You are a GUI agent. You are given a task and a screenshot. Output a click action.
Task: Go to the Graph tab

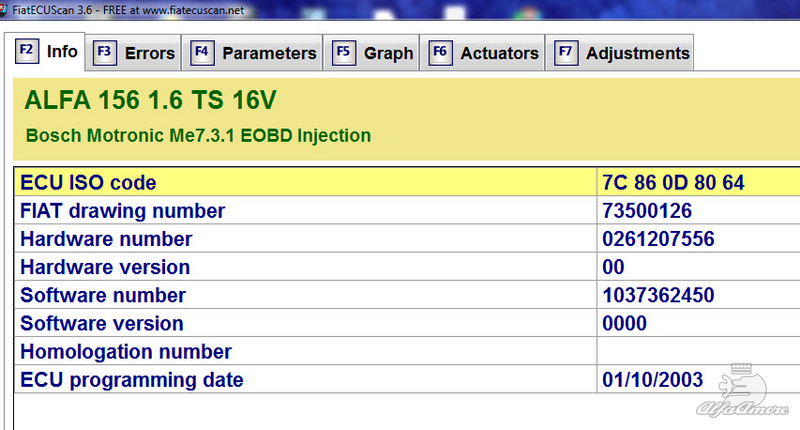371,53
